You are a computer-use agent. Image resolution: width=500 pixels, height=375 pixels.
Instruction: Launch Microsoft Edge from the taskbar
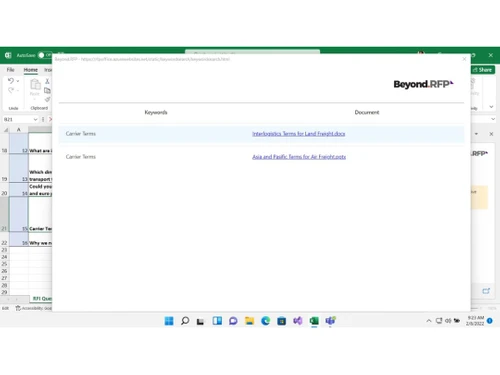click(266, 321)
